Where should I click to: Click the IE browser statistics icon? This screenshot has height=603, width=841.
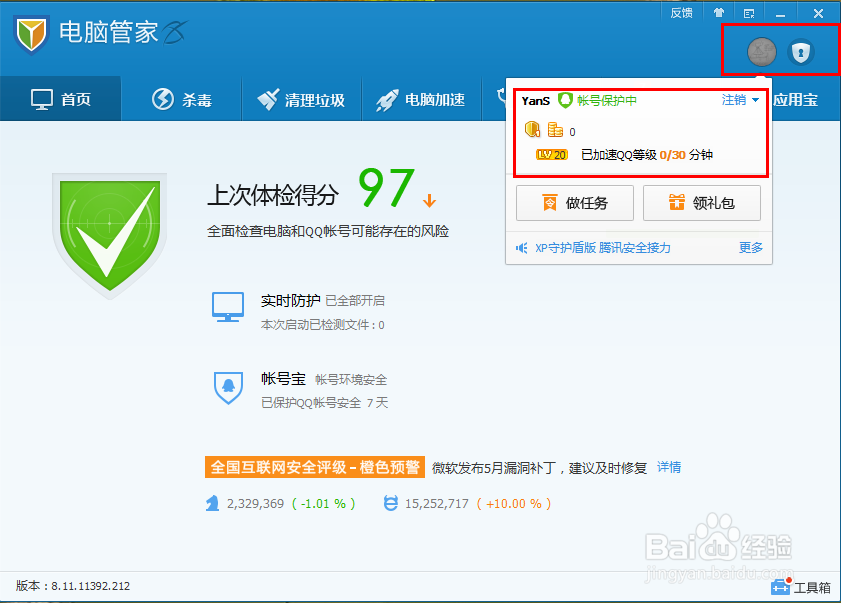391,503
